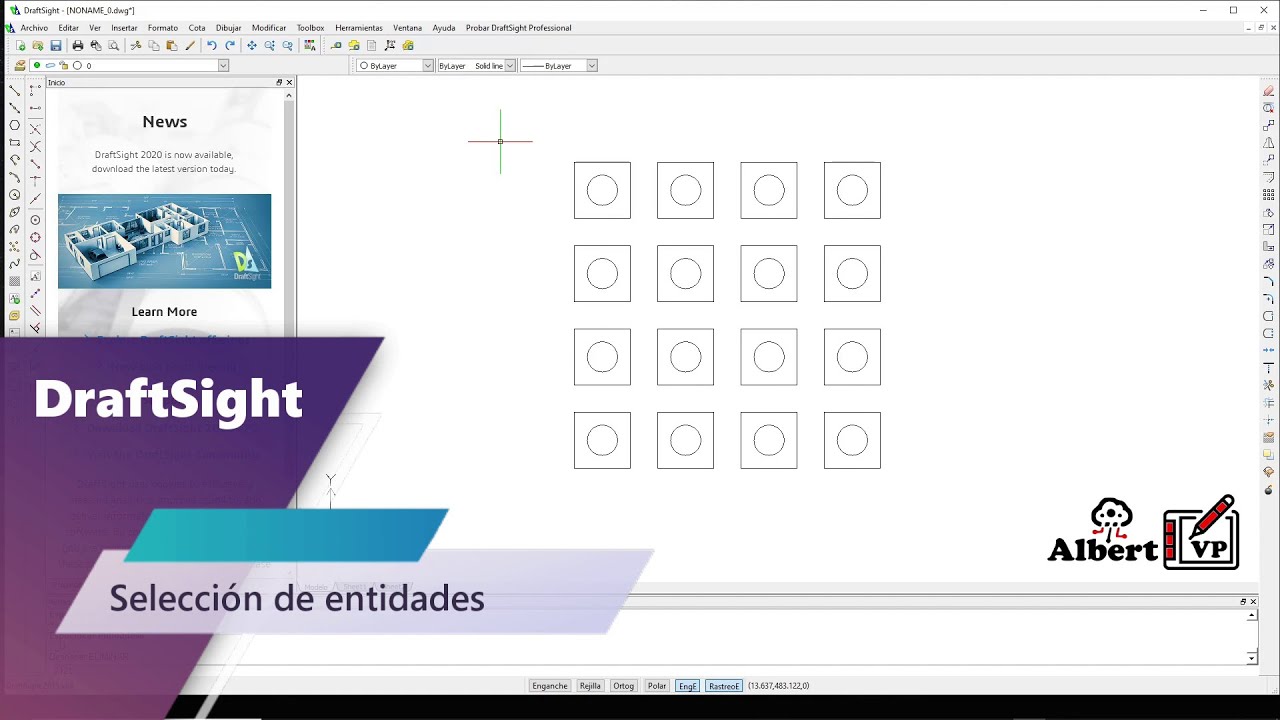The height and width of the screenshot is (720, 1280).
Task: Open the Layers Manager icon
Action: coord(20,65)
